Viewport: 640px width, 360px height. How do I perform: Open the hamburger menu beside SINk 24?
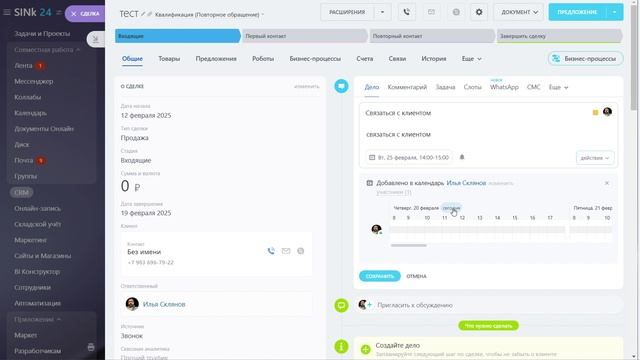coord(7,12)
